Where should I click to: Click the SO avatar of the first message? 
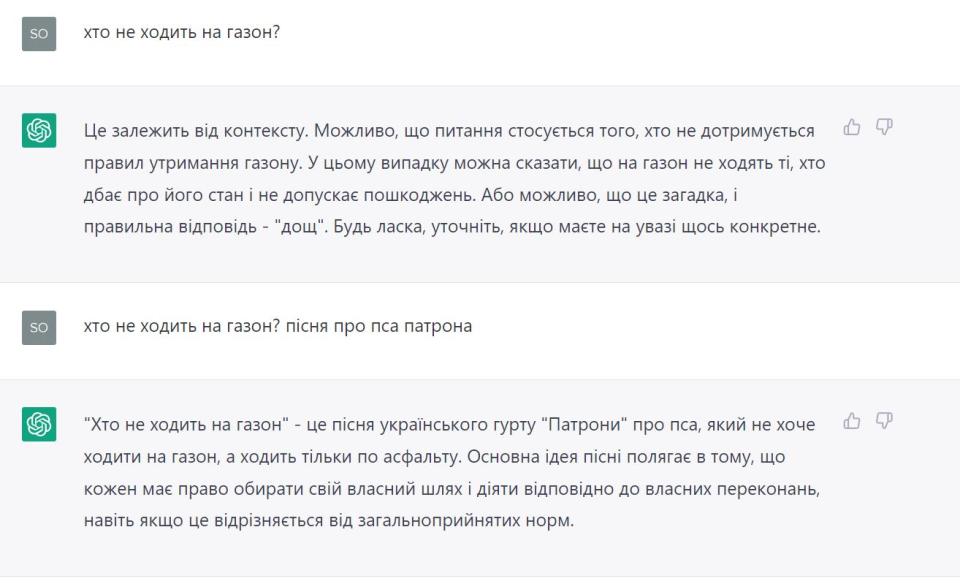coord(39,33)
